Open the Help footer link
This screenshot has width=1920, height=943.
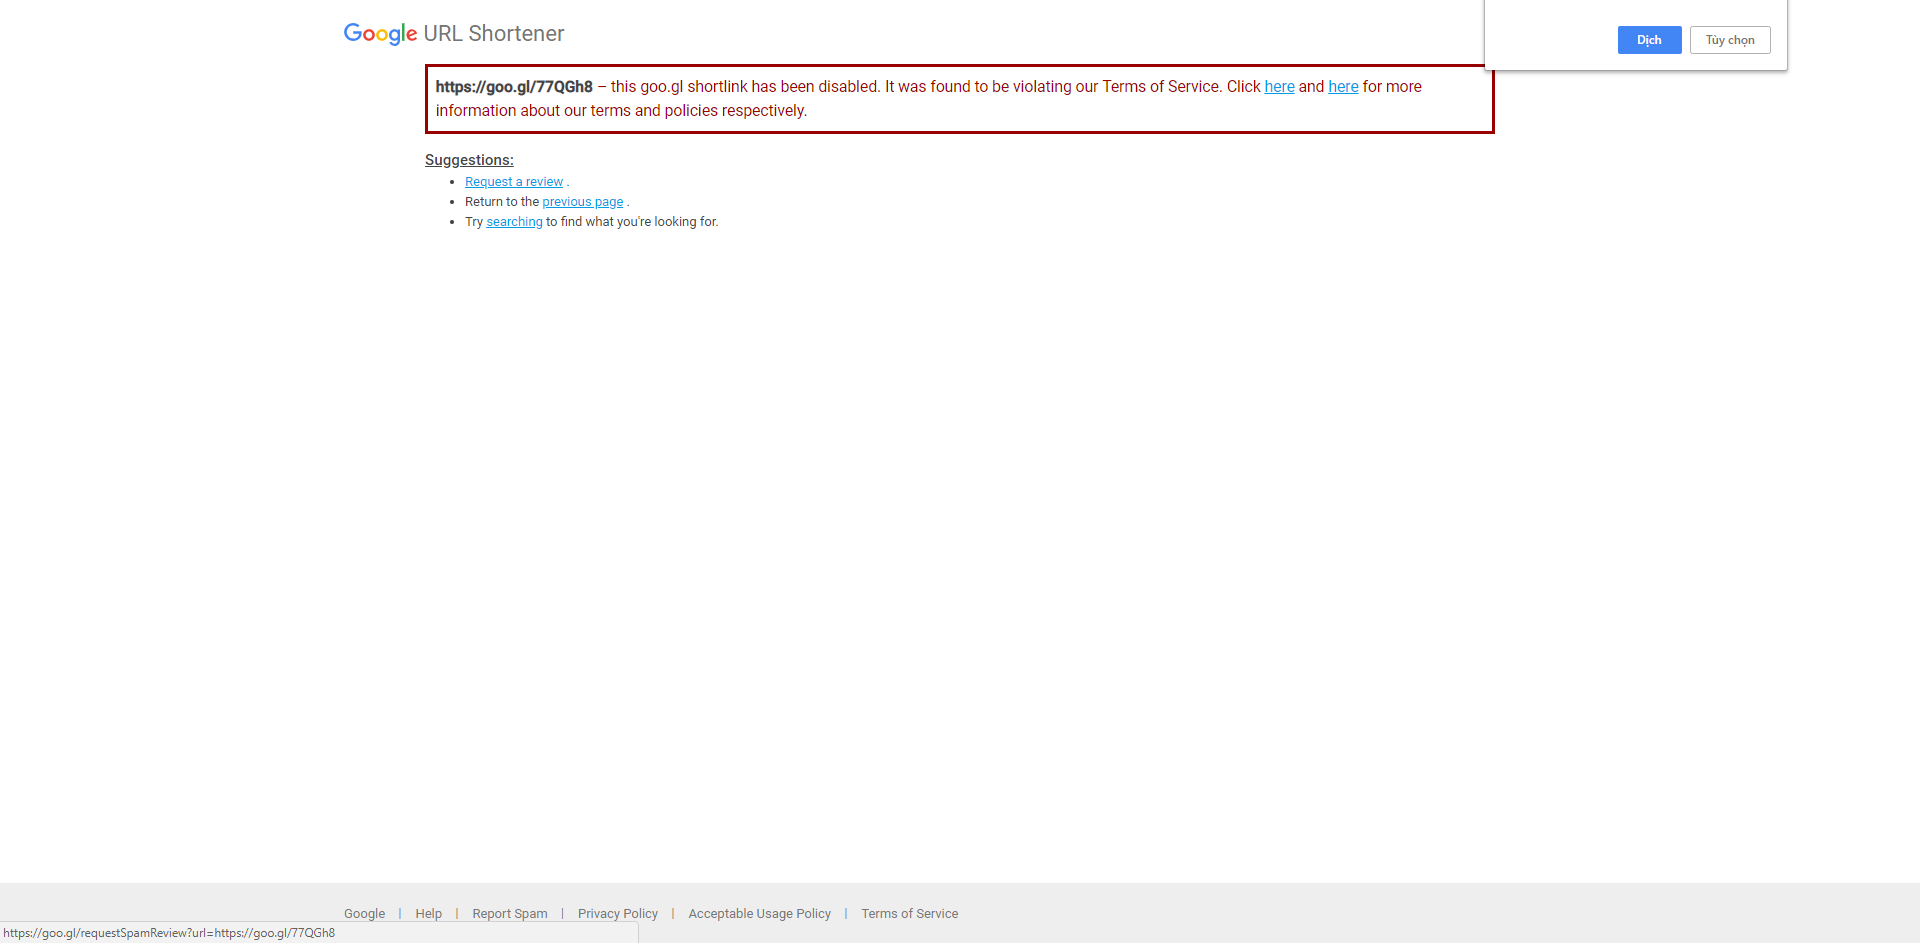pos(428,914)
